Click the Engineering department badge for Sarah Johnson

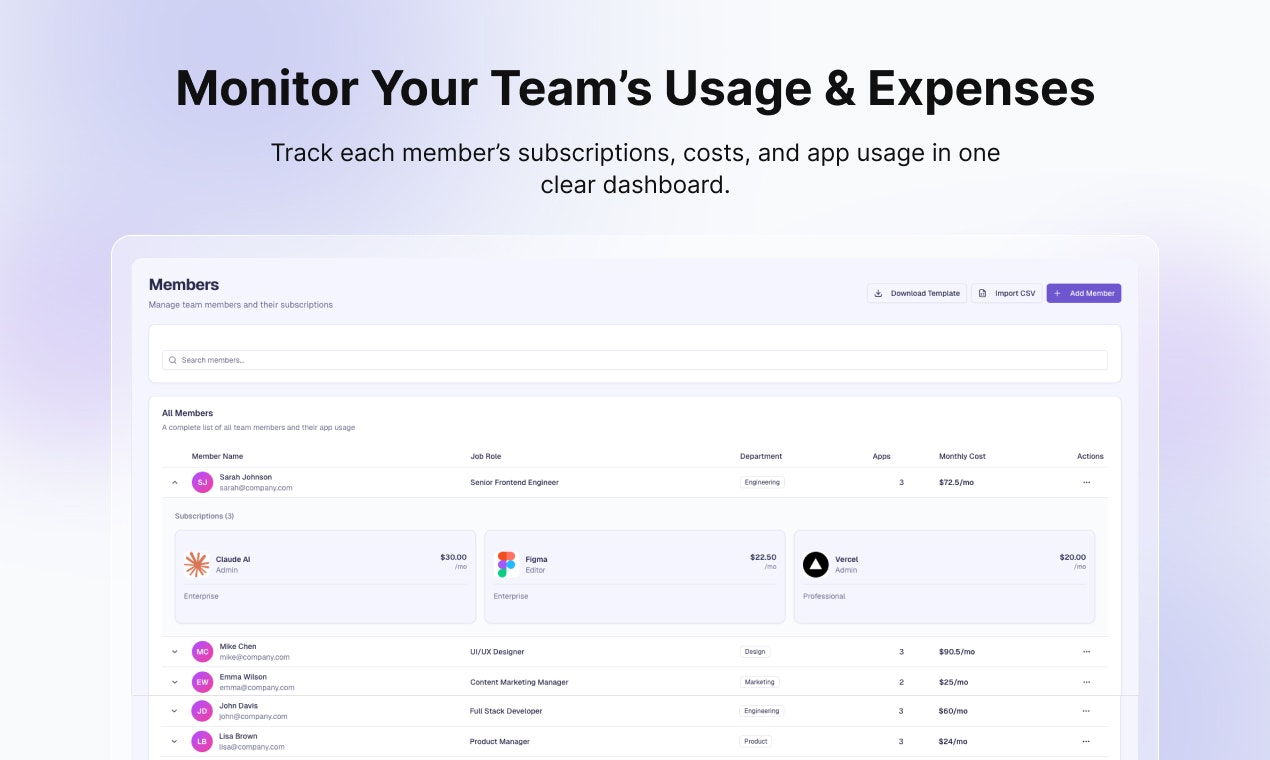pos(761,482)
